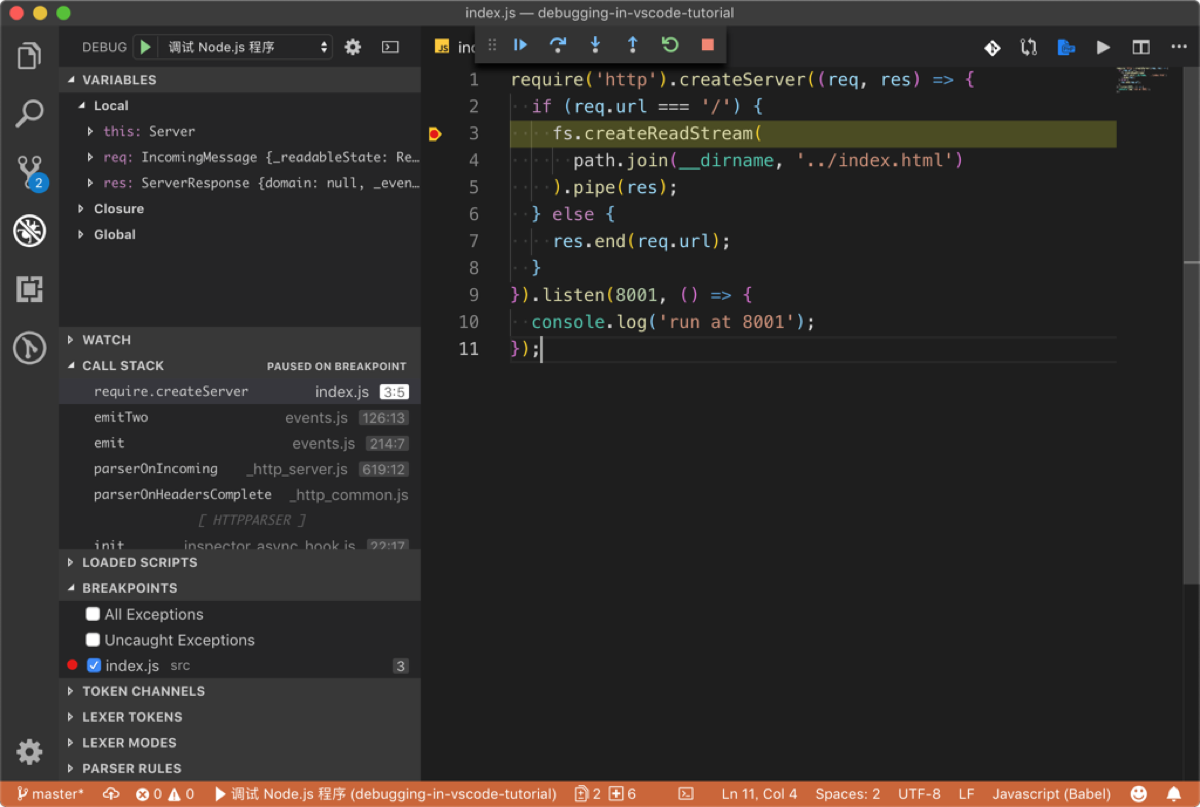
Task: Expand the Token Channels section
Action: pos(143,691)
